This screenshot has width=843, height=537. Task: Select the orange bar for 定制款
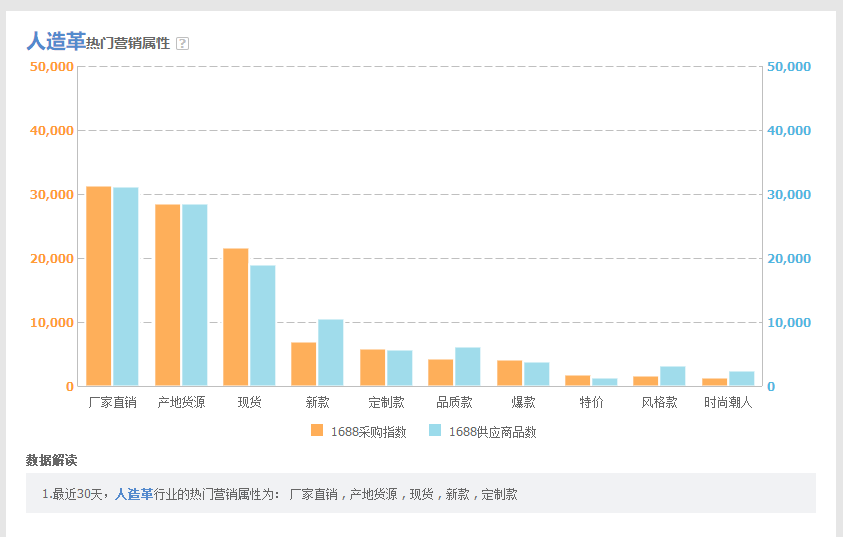tap(373, 368)
